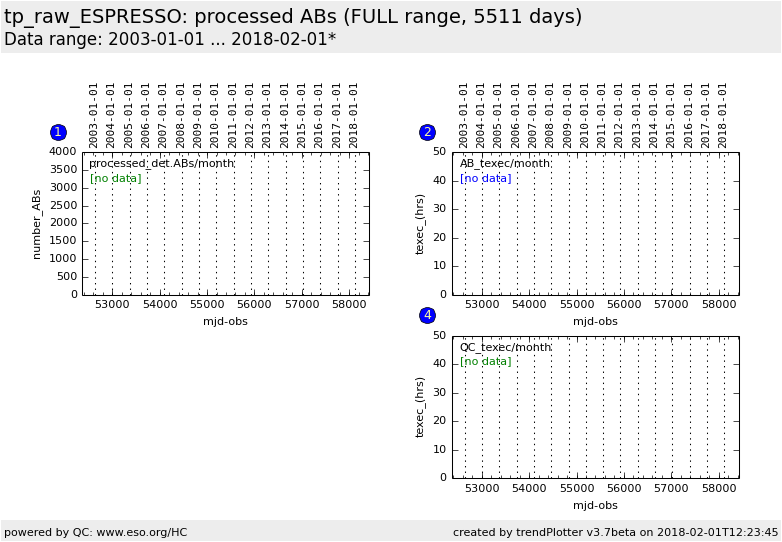Click the Data range subtitle line
The image size is (782, 542).
(x=170, y=40)
